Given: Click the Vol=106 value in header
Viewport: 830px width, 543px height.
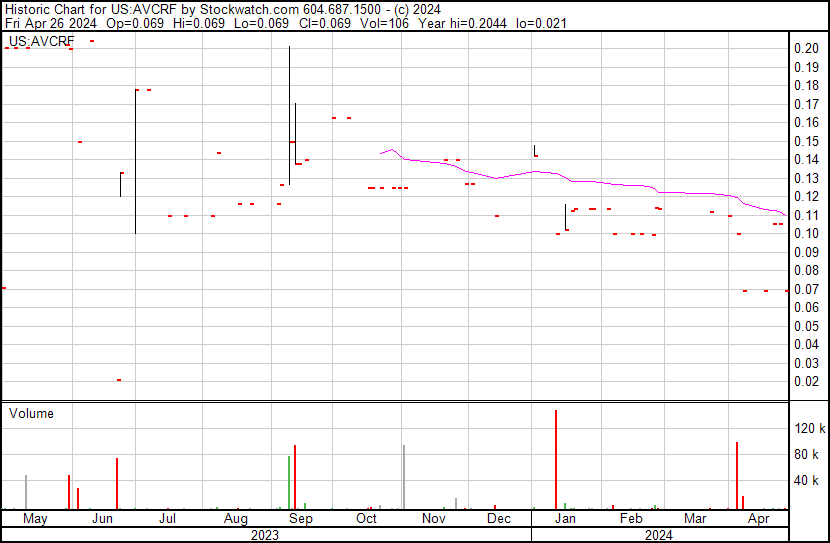Looking at the screenshot, I should (x=384, y=24).
